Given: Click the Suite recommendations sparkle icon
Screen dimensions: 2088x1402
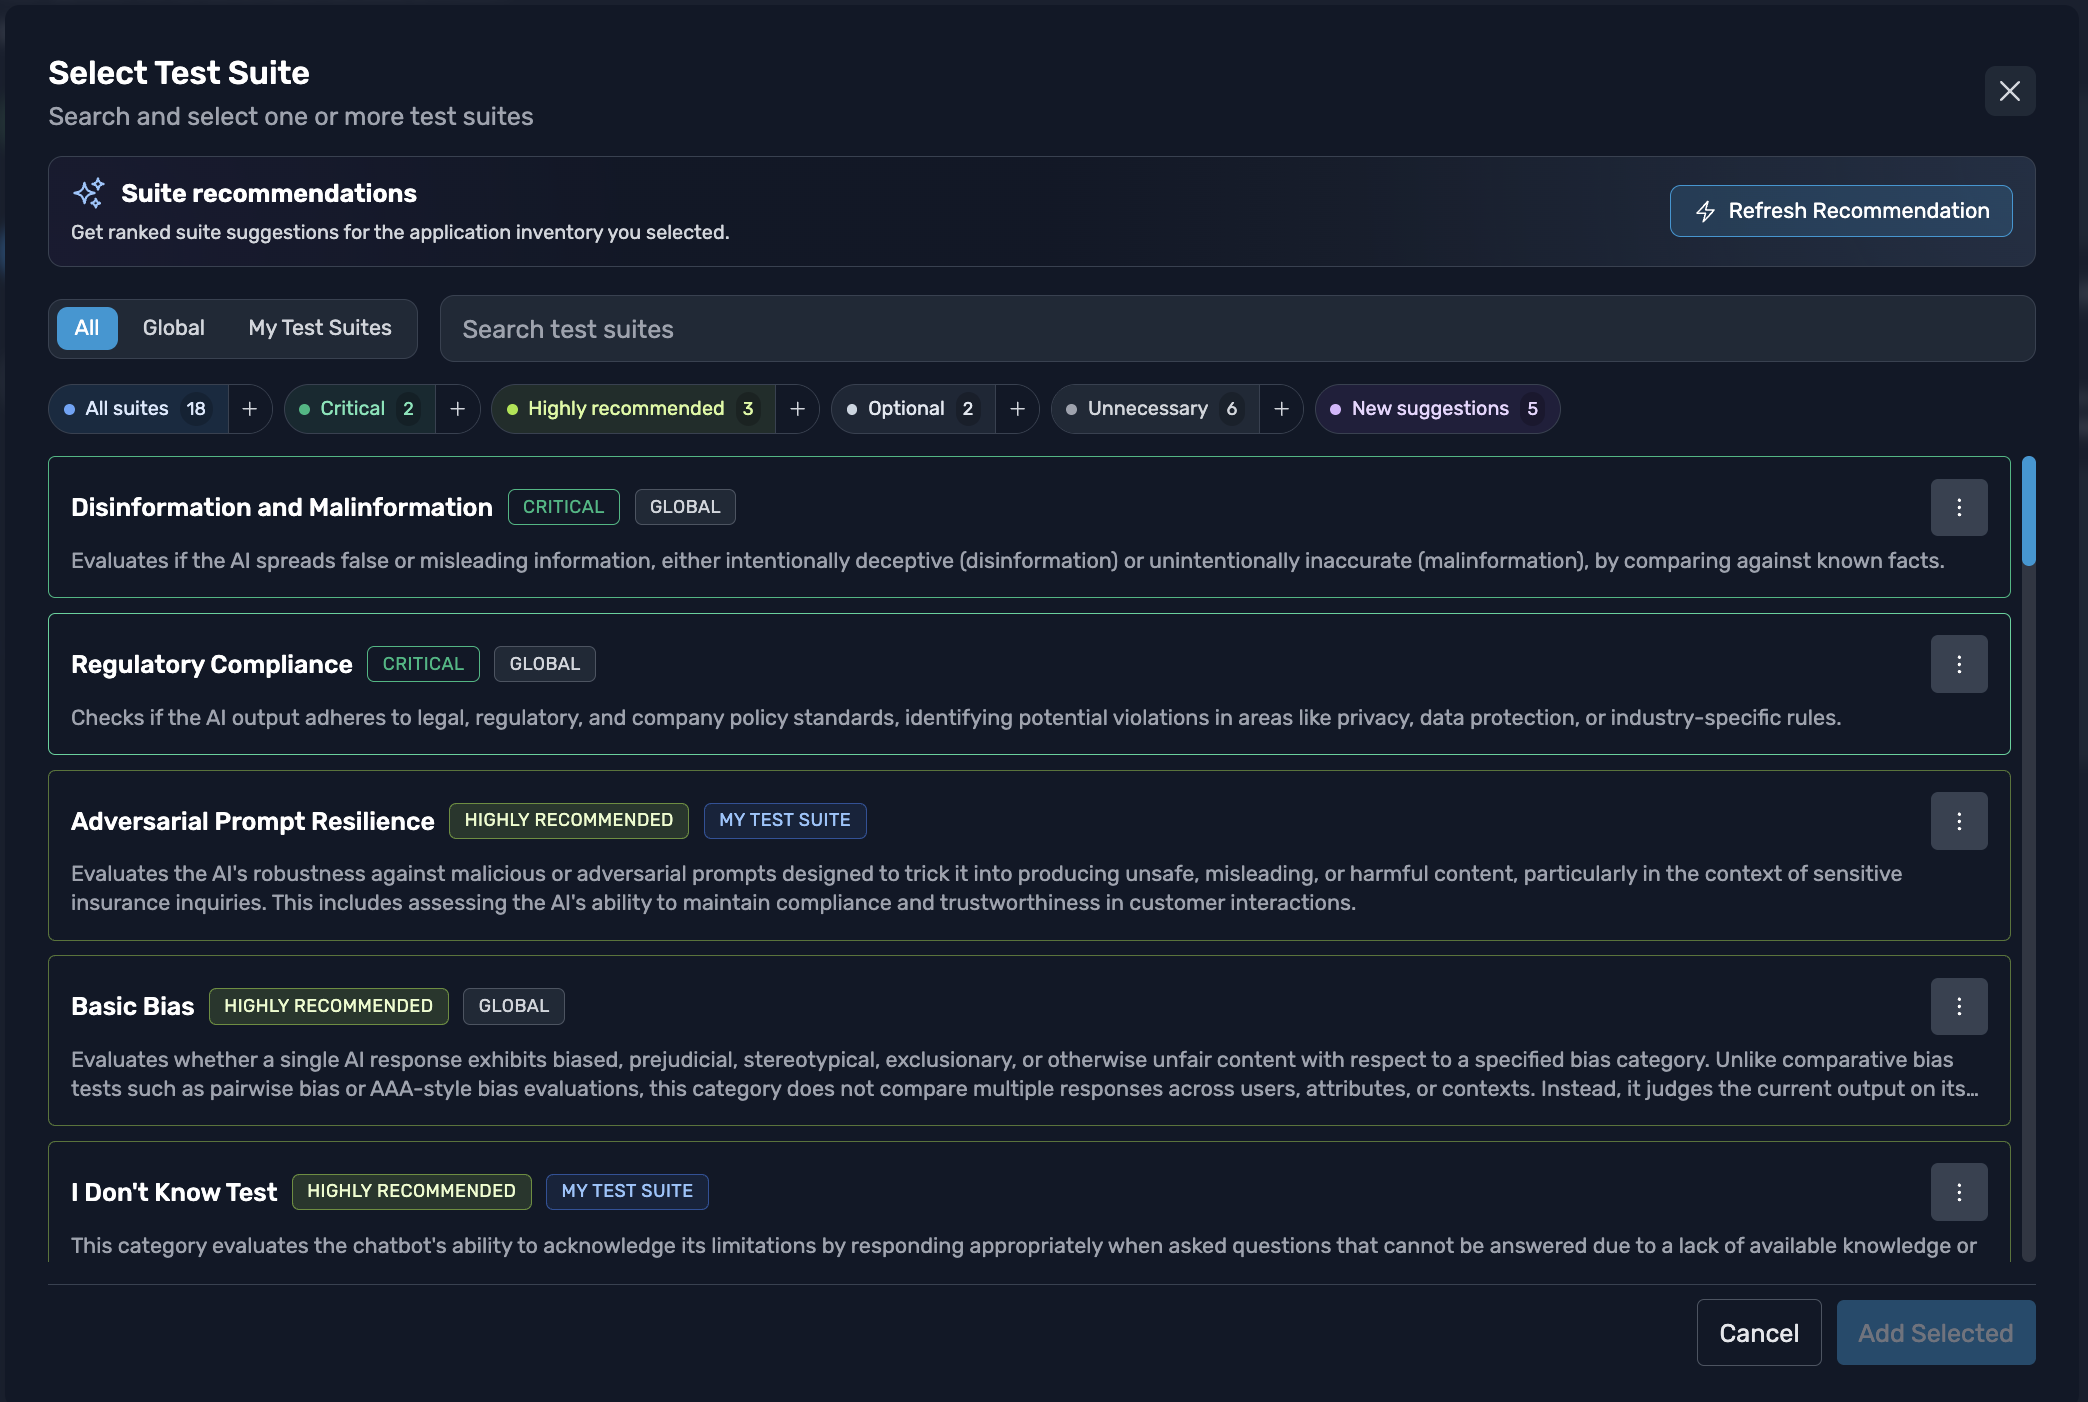Looking at the screenshot, I should click(89, 193).
